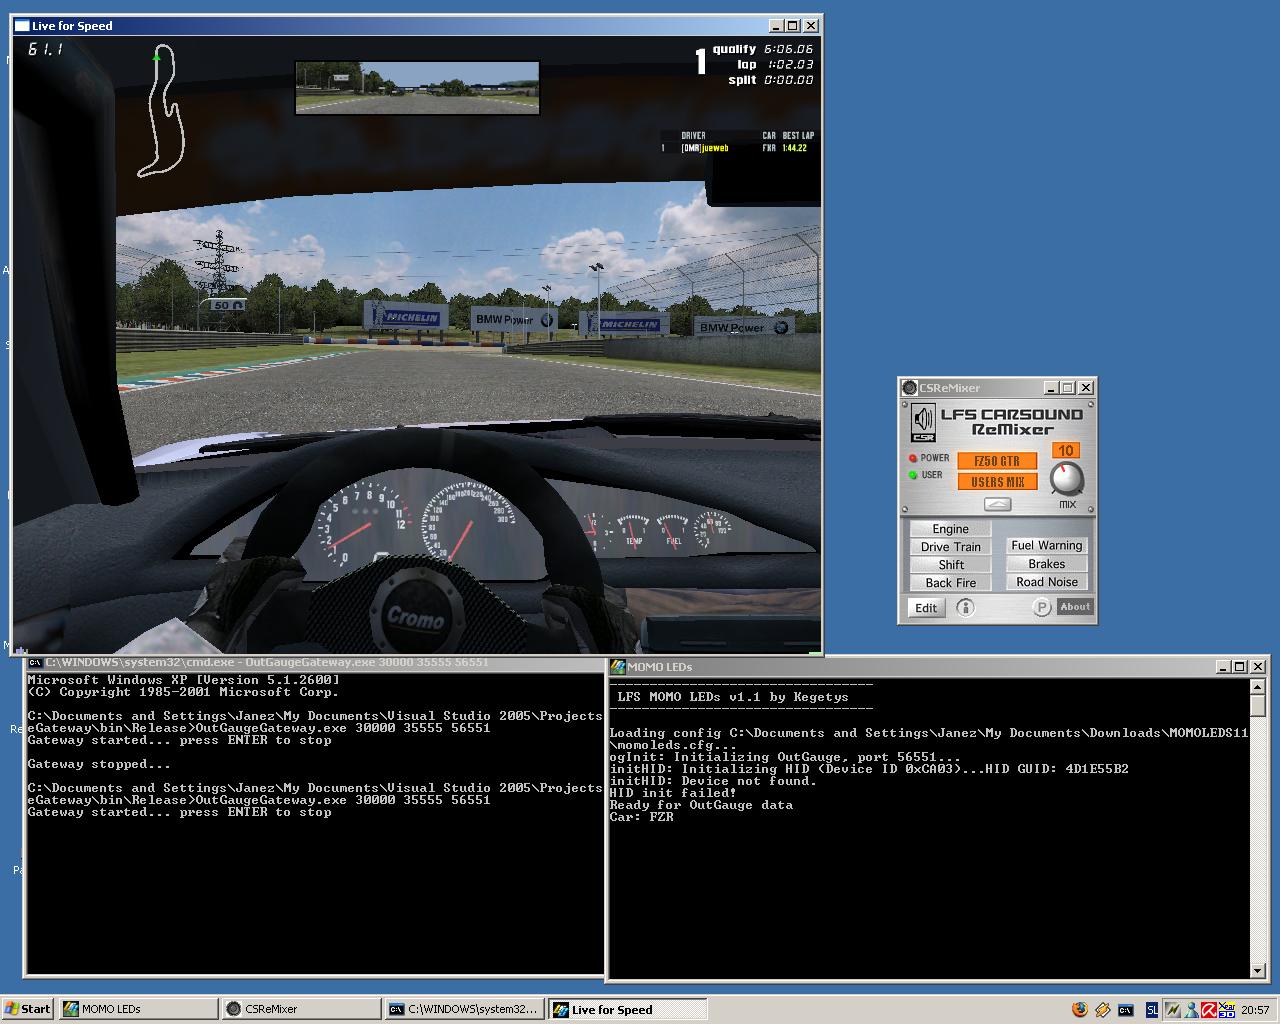Screen dimensions: 1280x1024
Task: Launch Firefox from the taskbar quick launch
Action: click(1079, 1009)
